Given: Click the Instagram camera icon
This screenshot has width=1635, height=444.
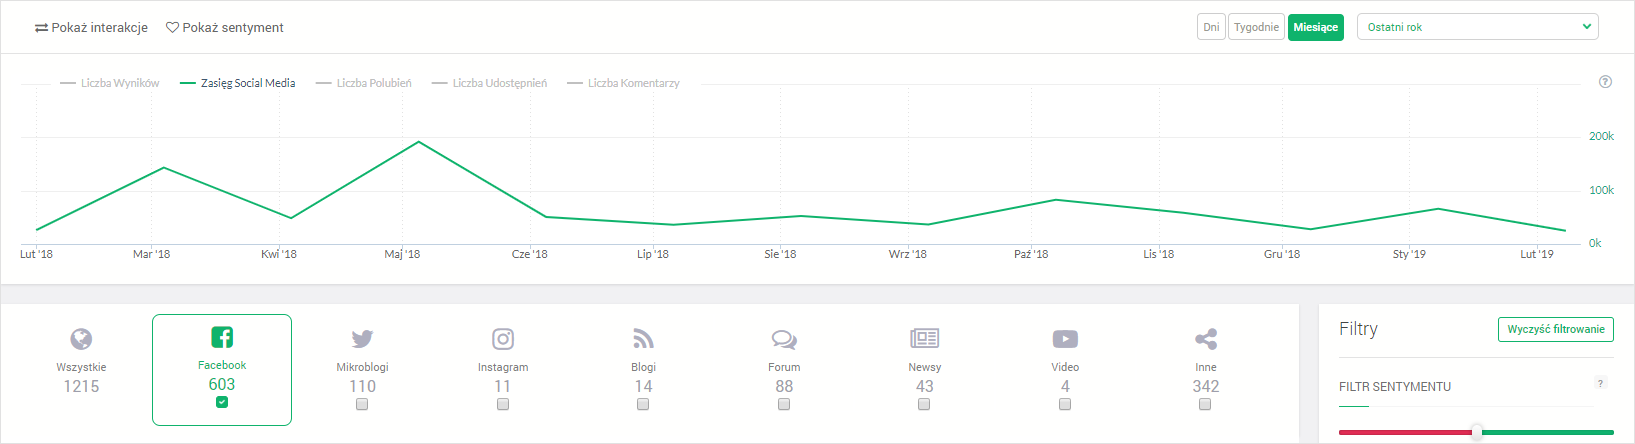Looking at the screenshot, I should click(x=503, y=339).
